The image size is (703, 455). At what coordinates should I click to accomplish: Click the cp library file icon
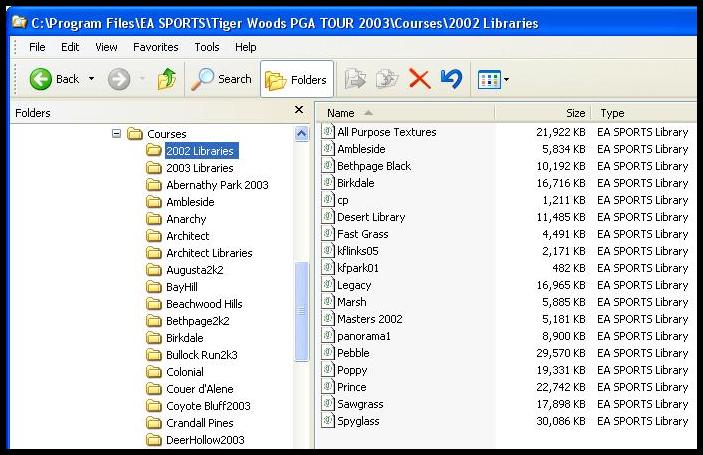pos(328,200)
